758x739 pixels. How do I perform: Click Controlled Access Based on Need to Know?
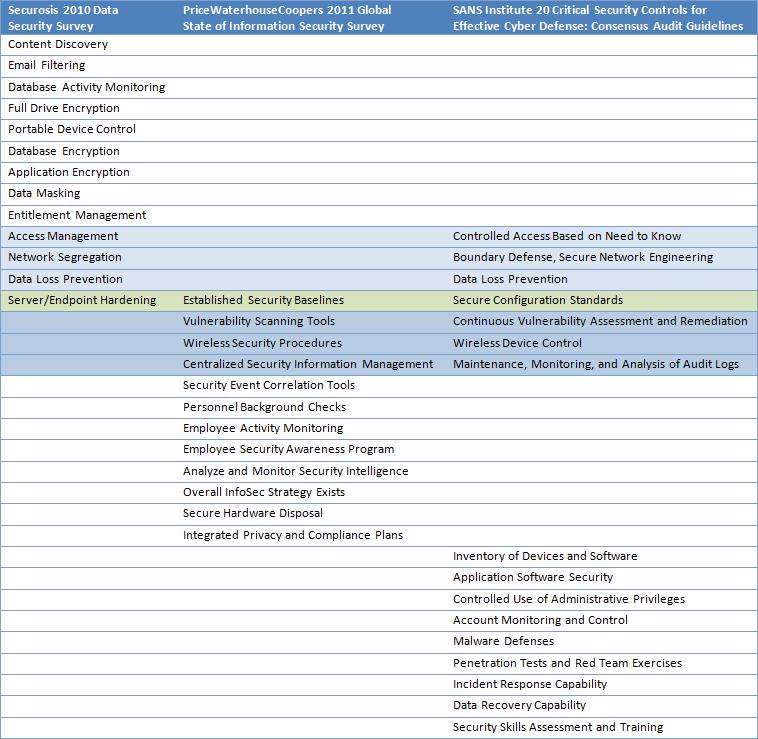pos(567,236)
